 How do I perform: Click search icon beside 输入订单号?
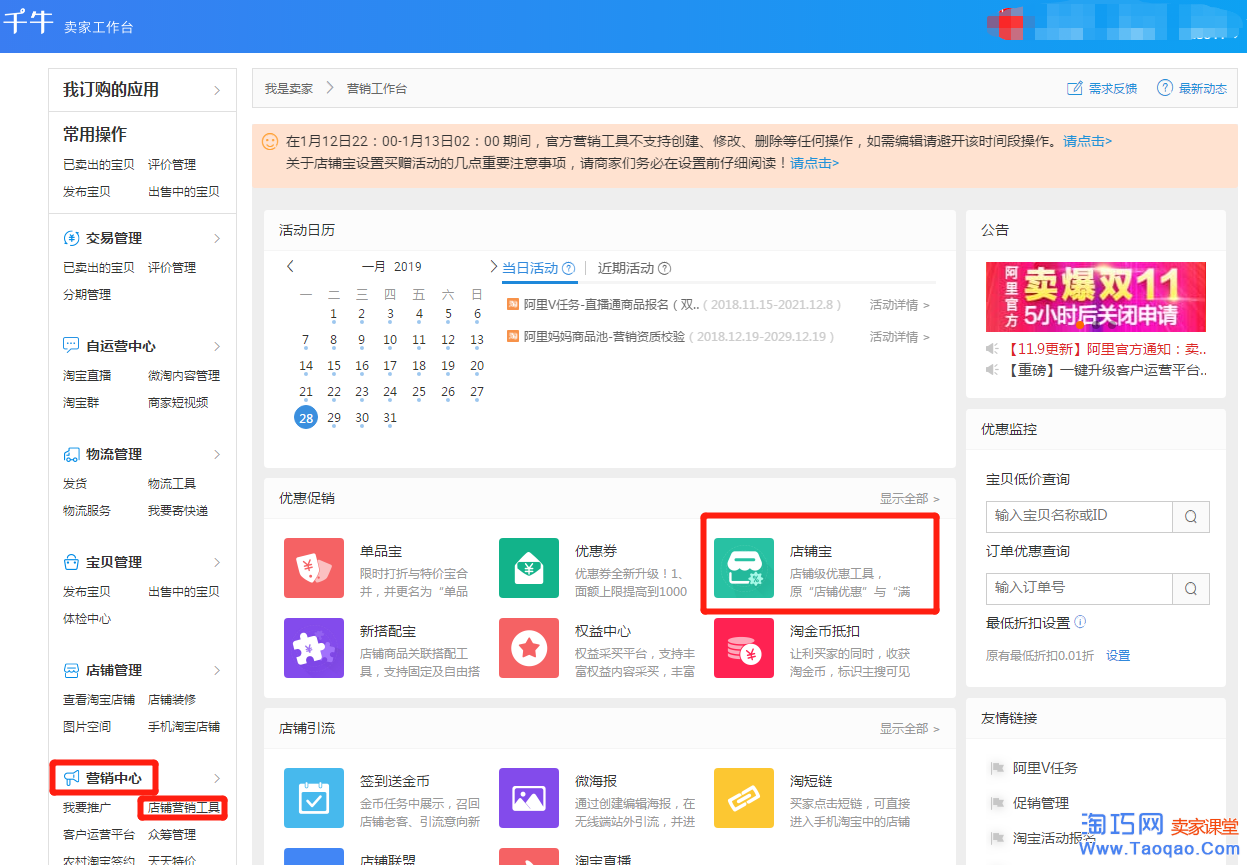pos(1191,588)
